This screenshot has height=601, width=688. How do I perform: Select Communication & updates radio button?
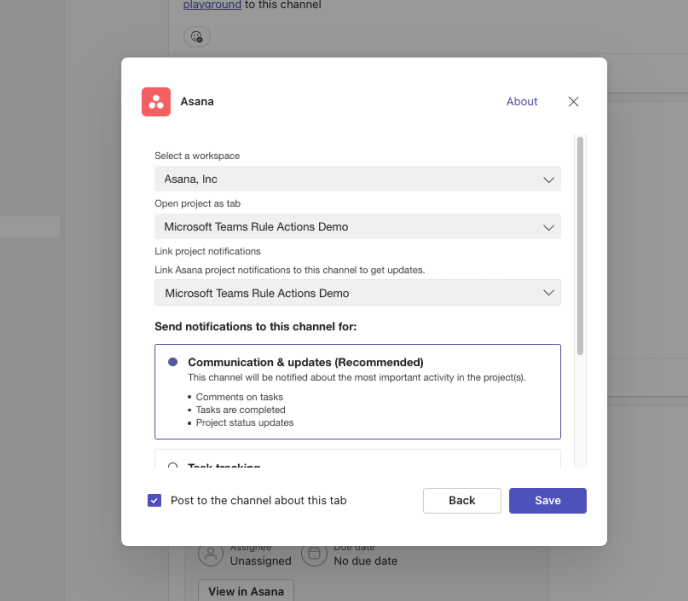173,362
